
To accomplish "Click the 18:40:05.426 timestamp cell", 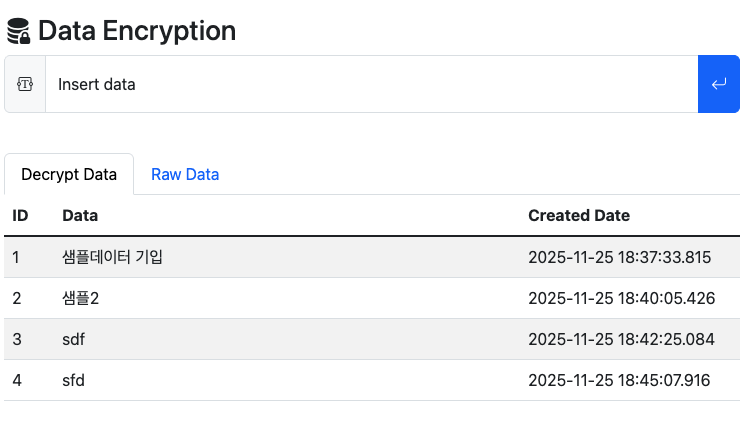I will 621,298.
